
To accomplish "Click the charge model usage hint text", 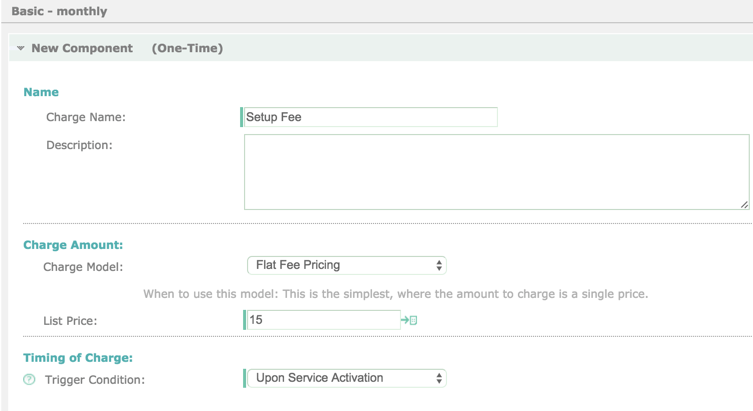I will 396,294.
